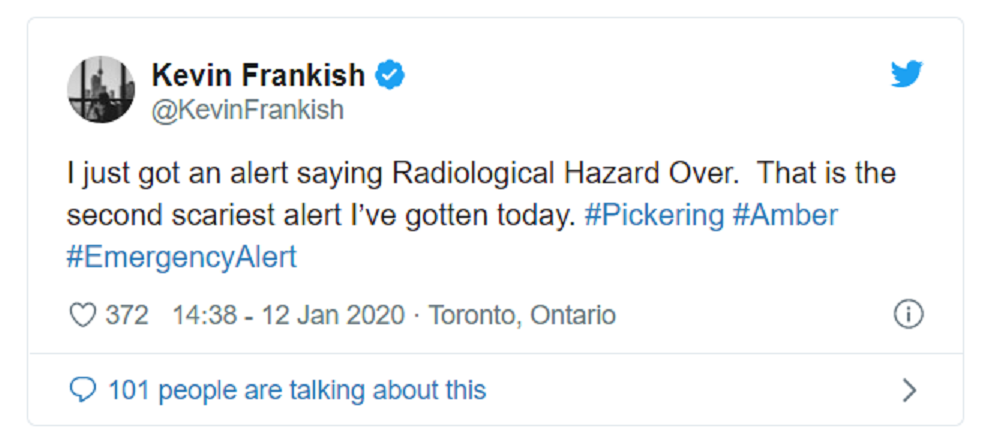This screenshot has height=444, width=1003.
Task: Open the Kevin Frankish display name
Action: point(258,74)
